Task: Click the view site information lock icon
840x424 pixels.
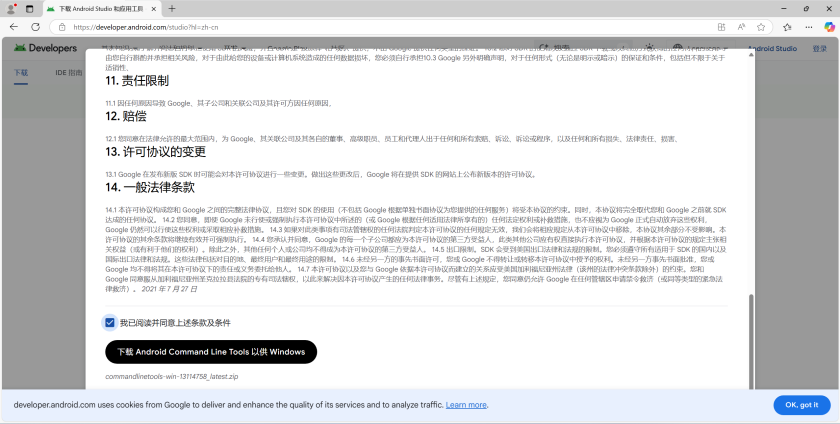Action: coord(63,27)
